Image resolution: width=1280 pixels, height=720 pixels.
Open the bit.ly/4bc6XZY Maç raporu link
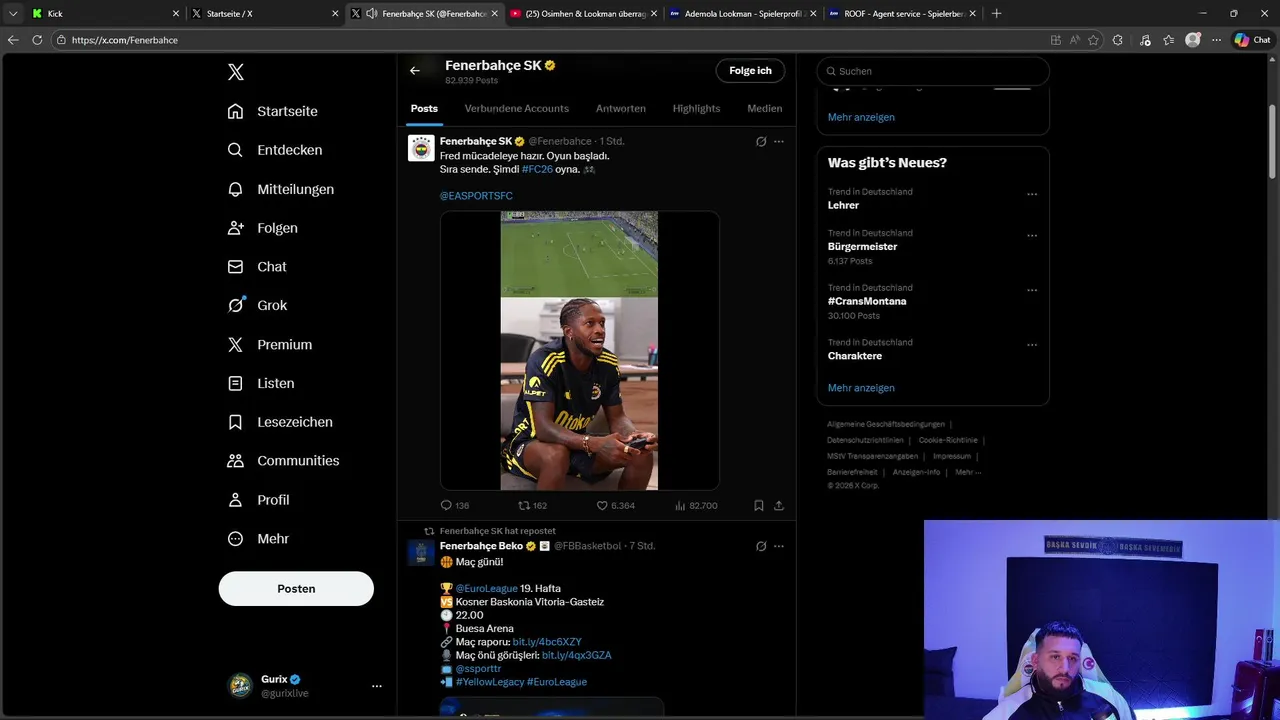point(547,642)
